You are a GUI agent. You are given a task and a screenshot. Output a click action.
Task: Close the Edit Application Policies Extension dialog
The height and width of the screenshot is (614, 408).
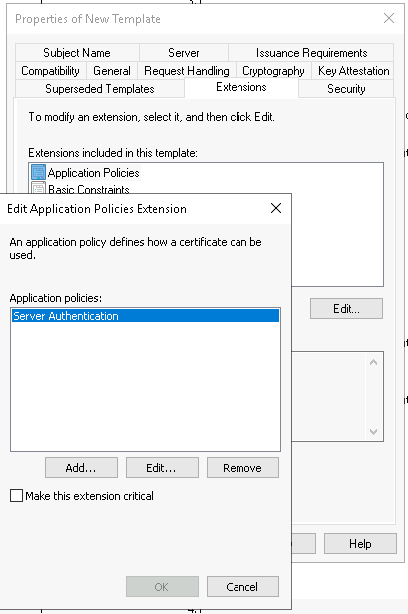276,208
